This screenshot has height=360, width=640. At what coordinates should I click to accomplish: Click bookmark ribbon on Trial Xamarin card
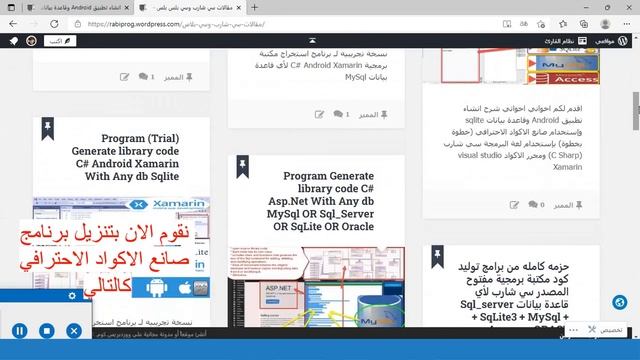(x=48, y=129)
